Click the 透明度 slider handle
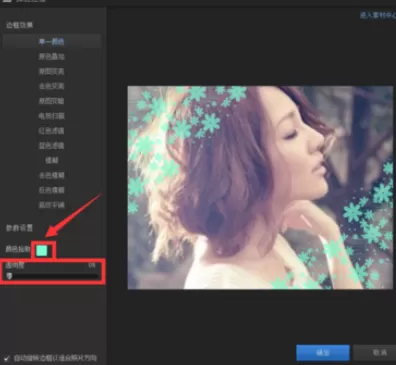The width and height of the screenshot is (396, 365). pos(10,276)
